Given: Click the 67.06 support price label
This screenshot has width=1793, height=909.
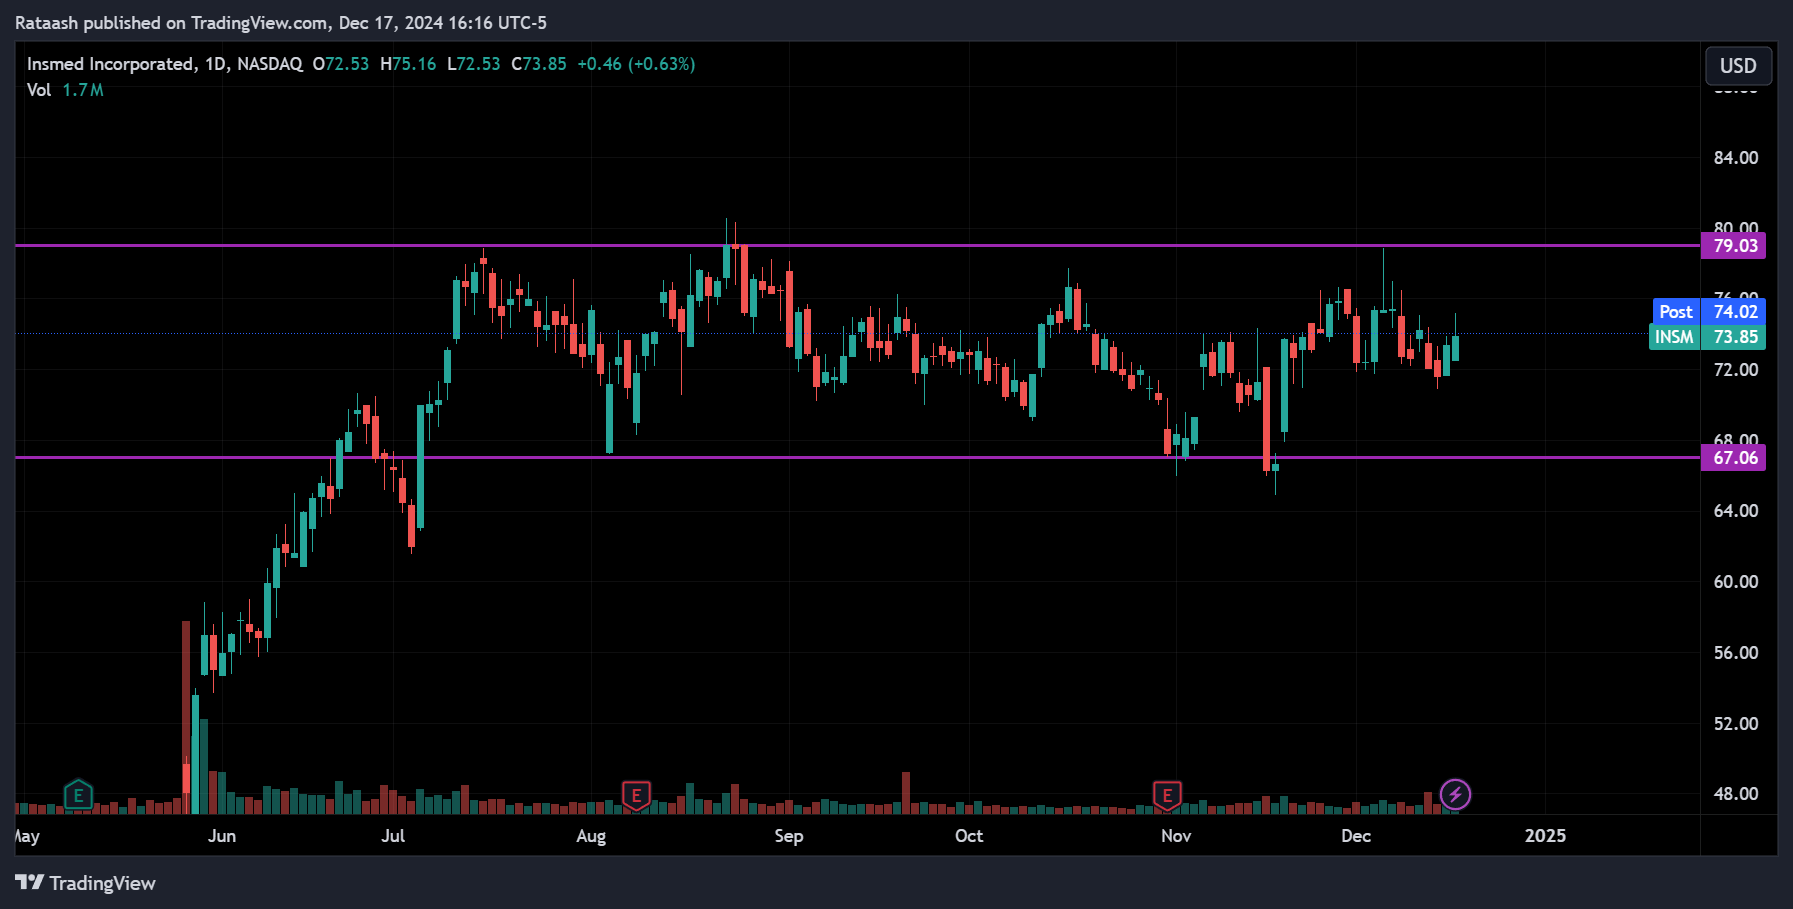Looking at the screenshot, I should point(1734,458).
